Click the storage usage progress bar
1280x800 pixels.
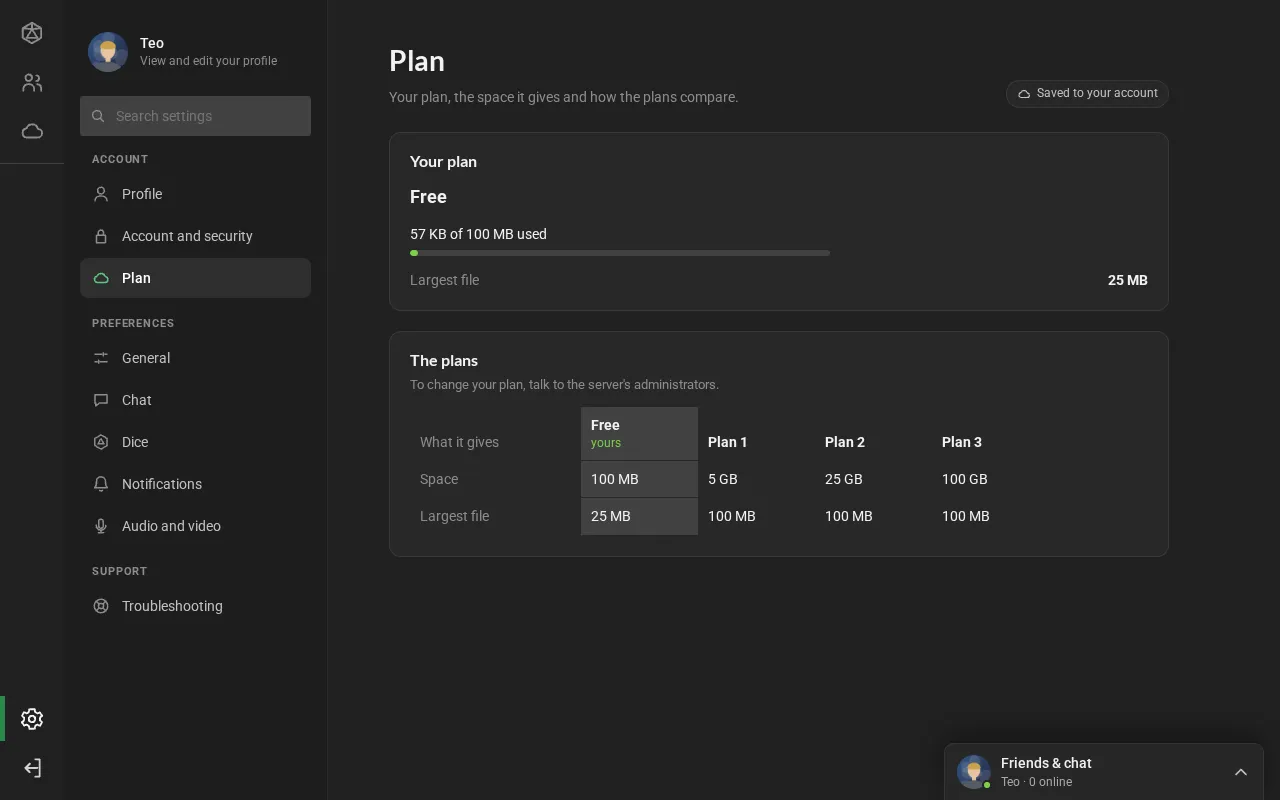pyautogui.click(x=620, y=253)
